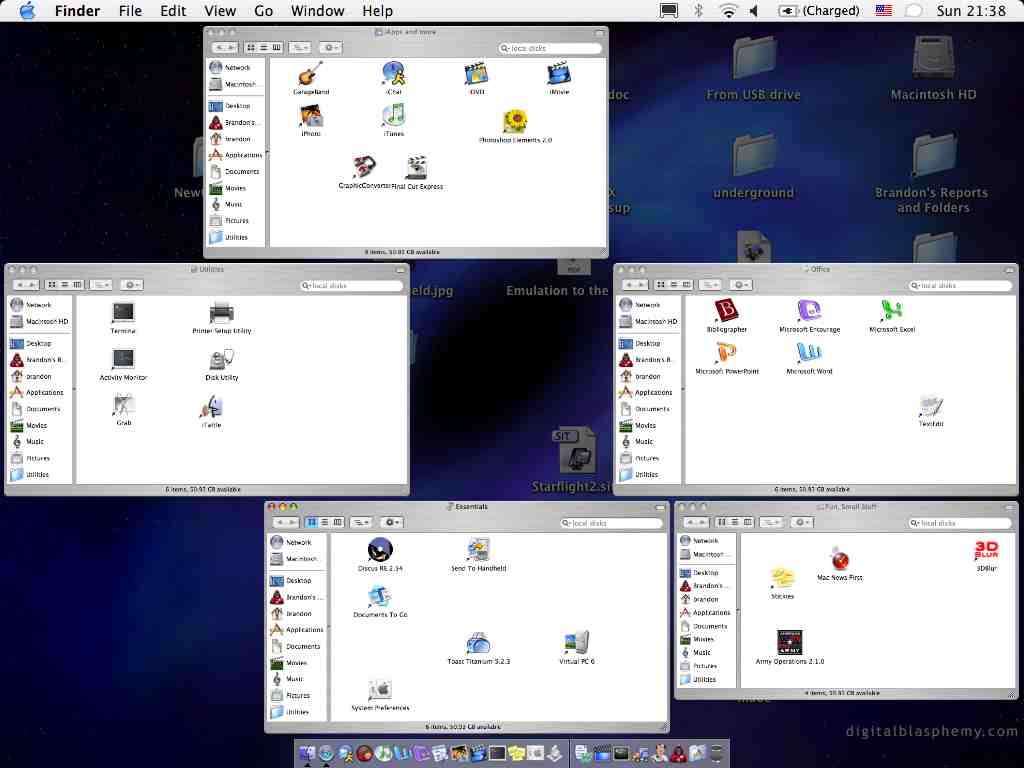The height and width of the screenshot is (768, 1024).
Task: Select Microsoft Word in Office window
Action: [x=809, y=353]
